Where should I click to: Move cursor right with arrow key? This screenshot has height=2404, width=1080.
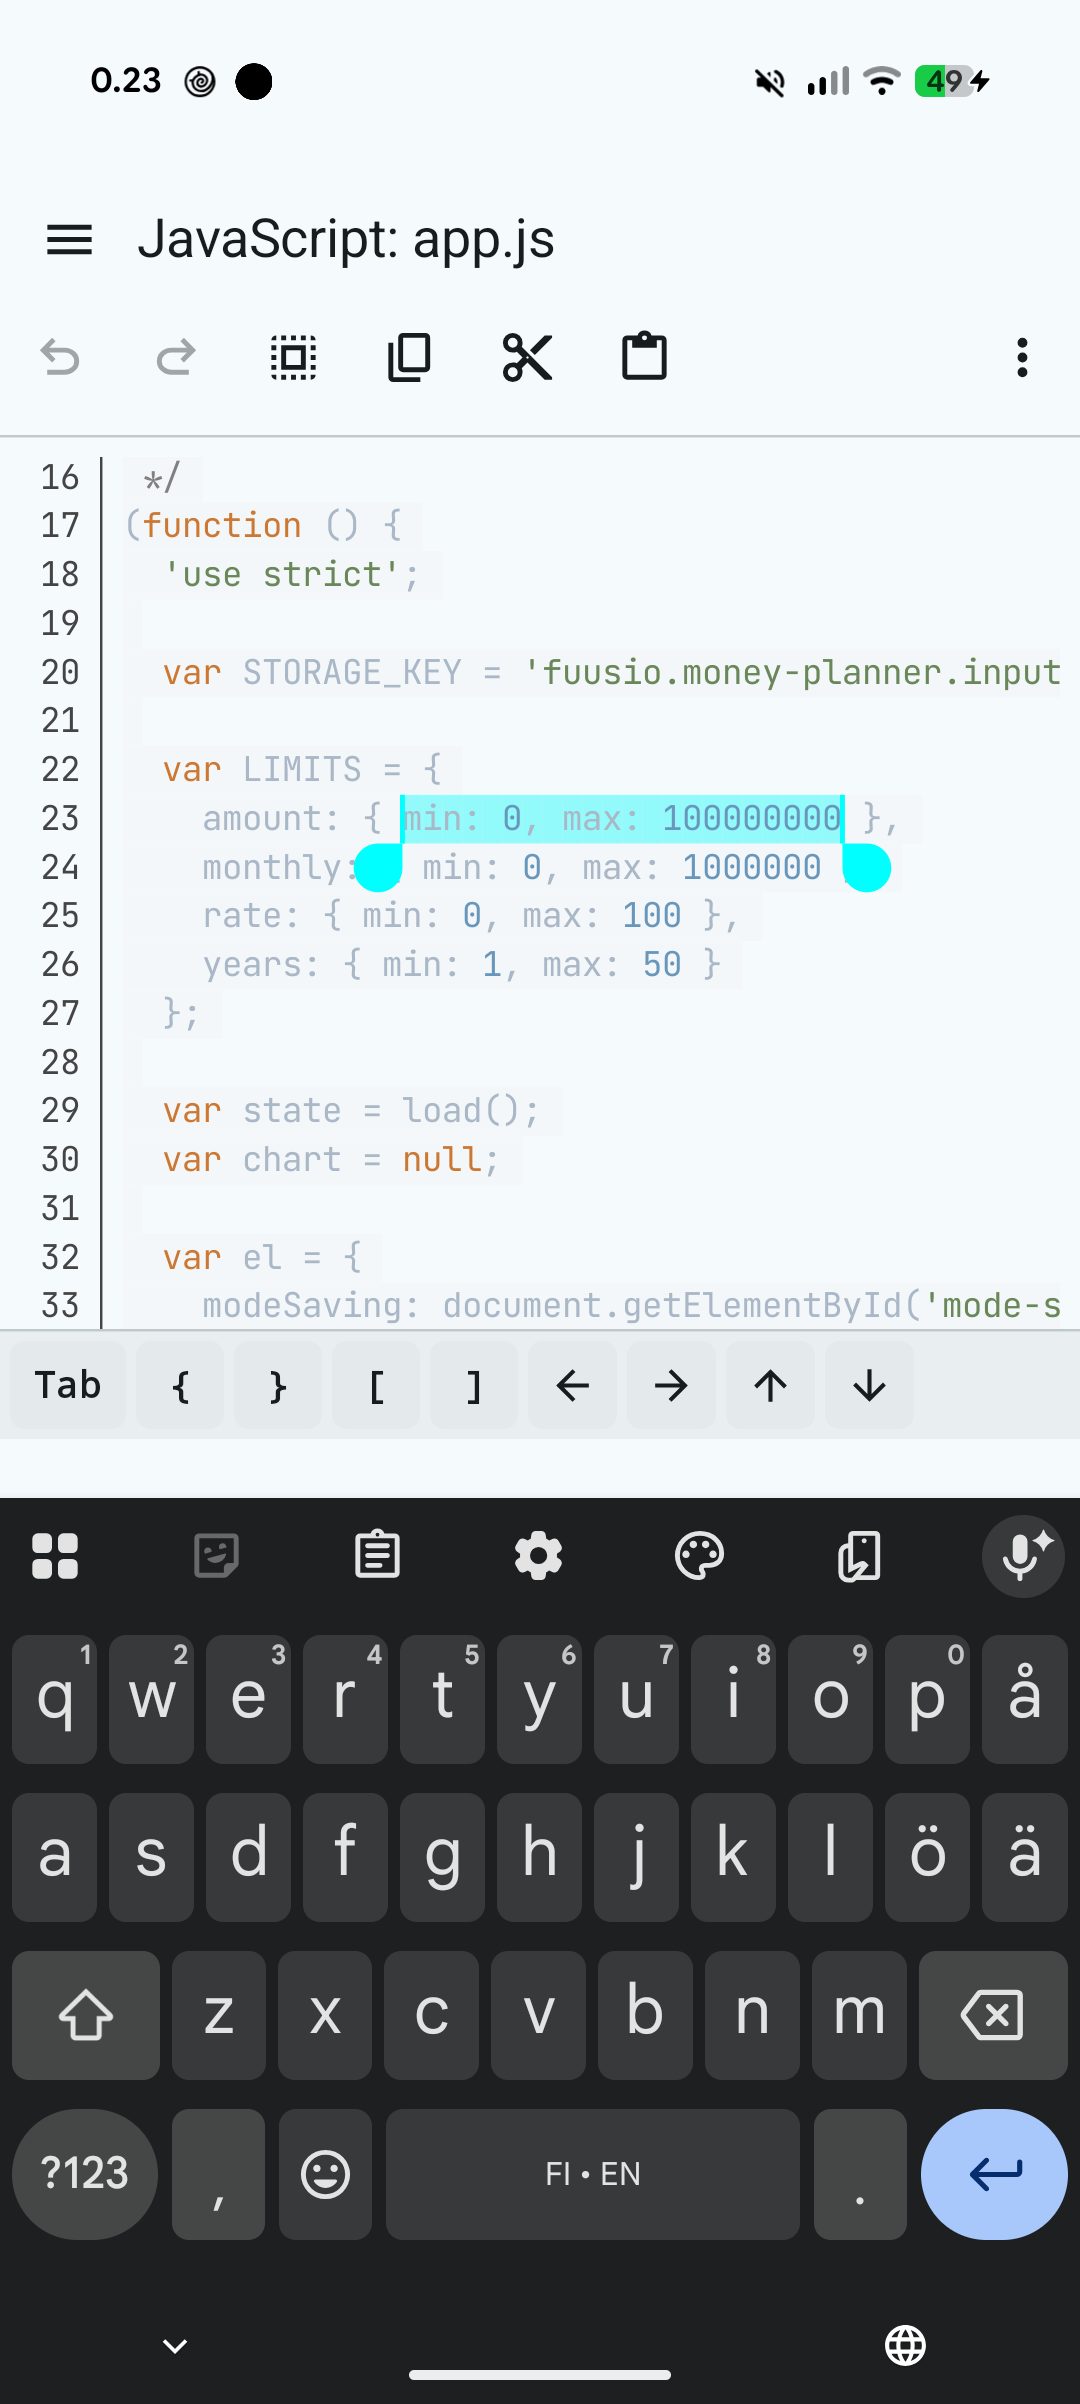pos(671,1385)
